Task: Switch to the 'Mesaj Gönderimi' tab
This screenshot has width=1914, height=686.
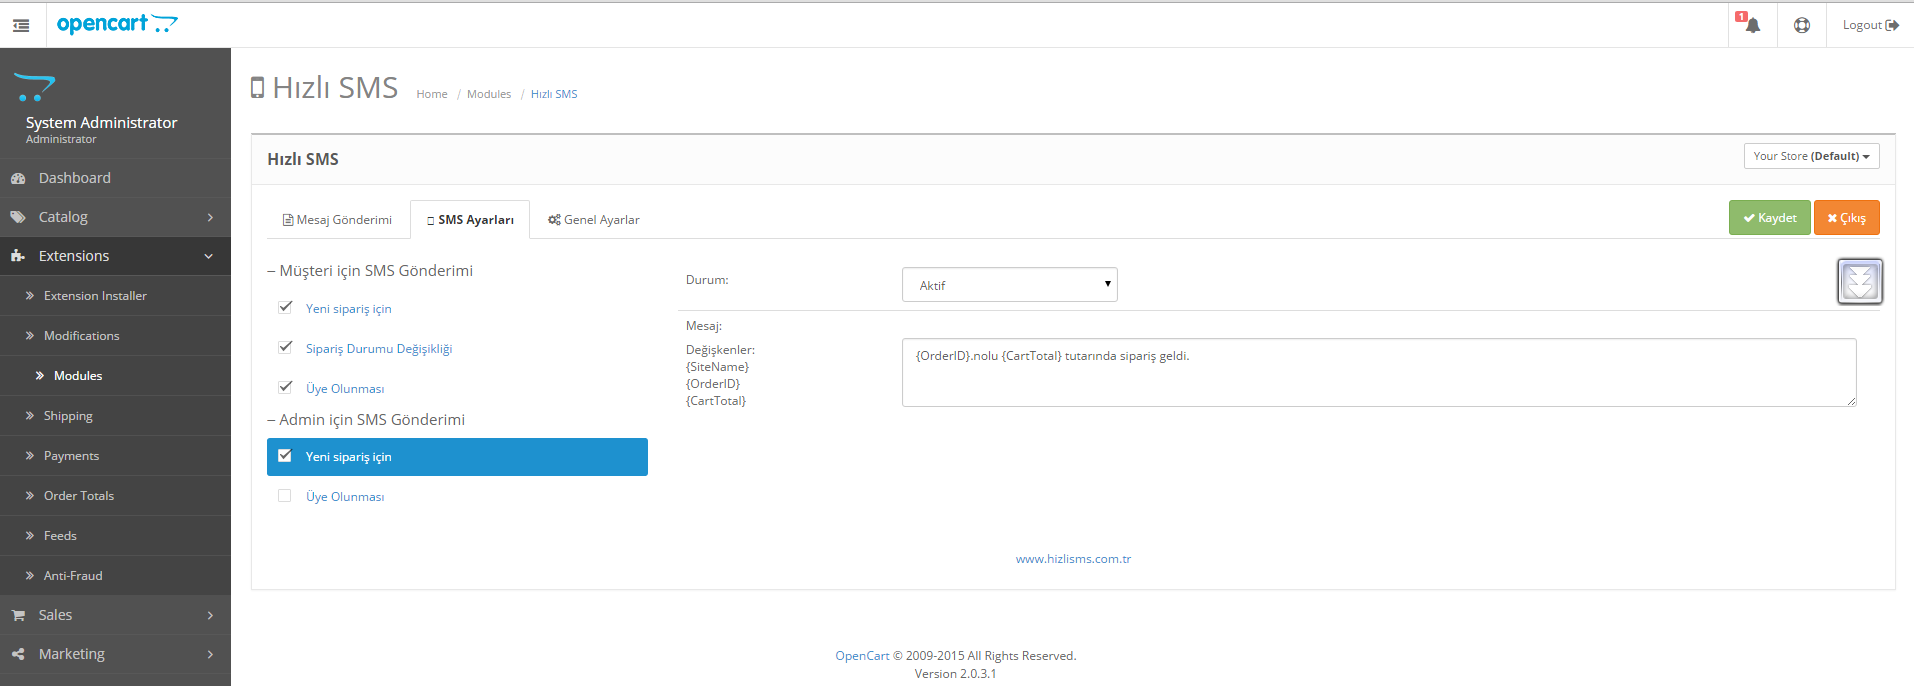Action: [338, 220]
